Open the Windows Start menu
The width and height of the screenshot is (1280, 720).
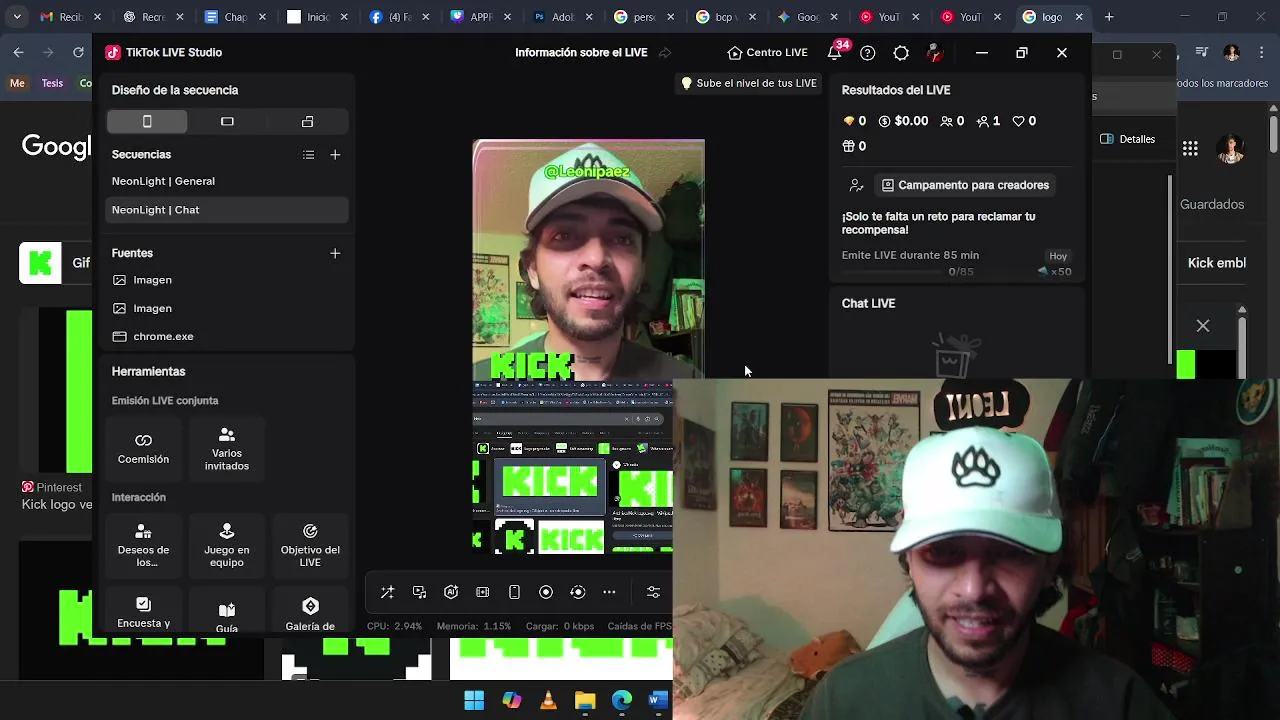click(474, 700)
